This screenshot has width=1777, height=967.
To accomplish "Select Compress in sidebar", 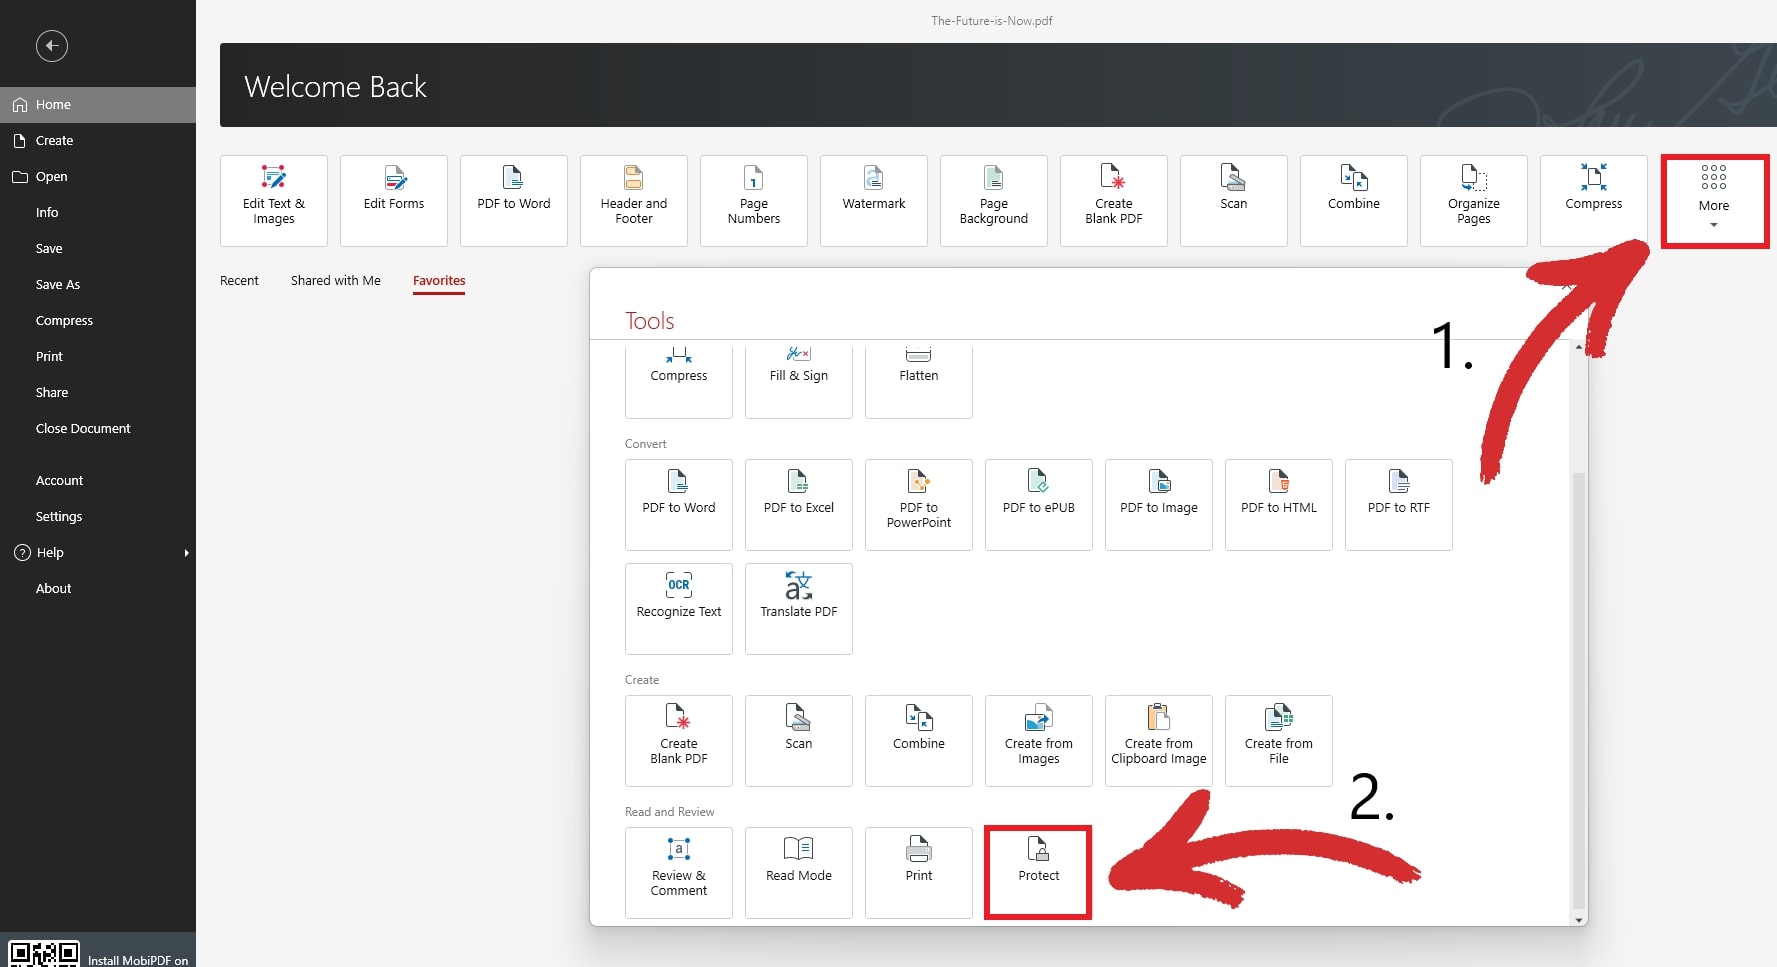I will click(x=98, y=321).
